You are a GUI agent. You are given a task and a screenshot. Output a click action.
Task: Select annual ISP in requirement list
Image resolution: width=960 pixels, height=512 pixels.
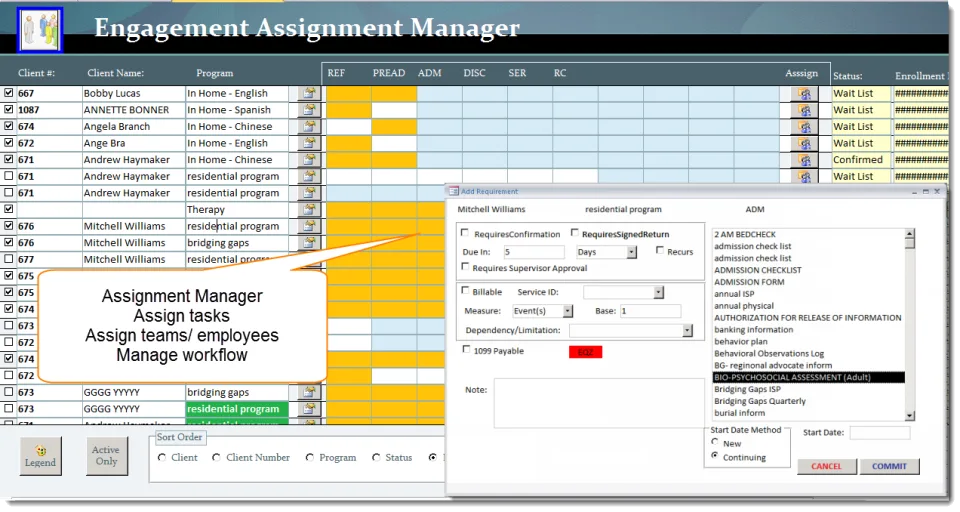coord(734,294)
